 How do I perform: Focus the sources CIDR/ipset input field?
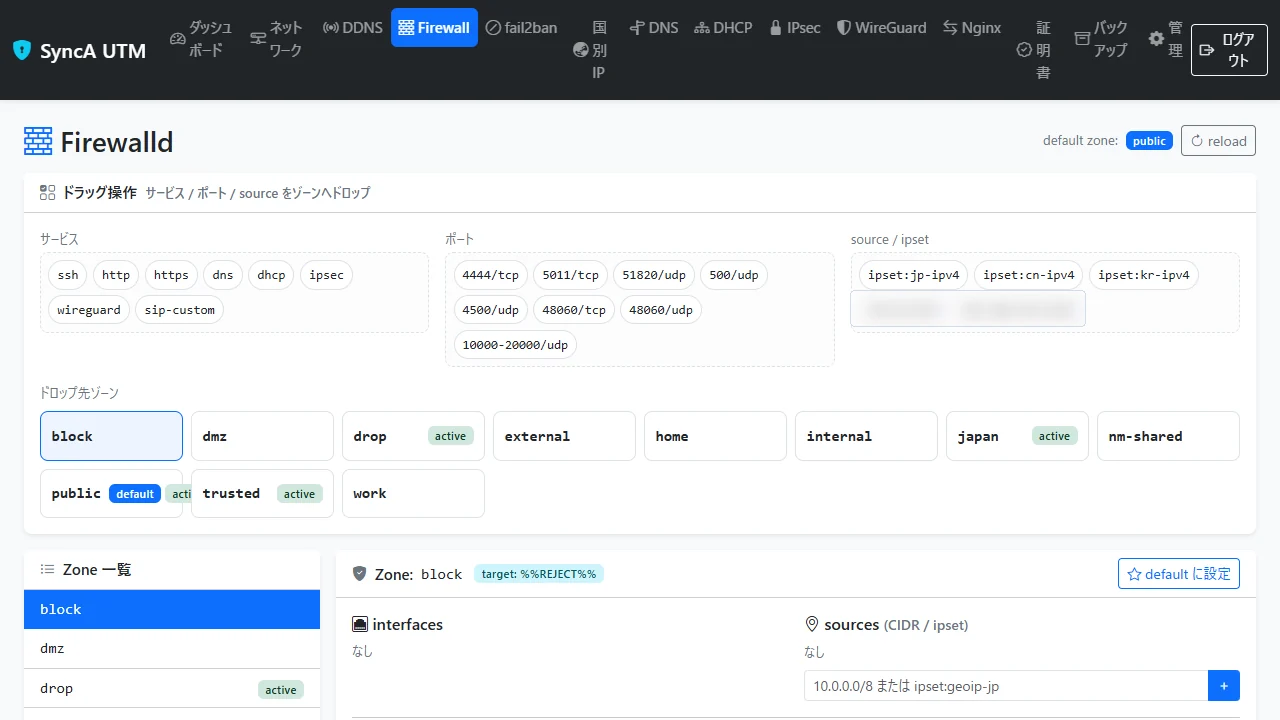(x=1006, y=686)
